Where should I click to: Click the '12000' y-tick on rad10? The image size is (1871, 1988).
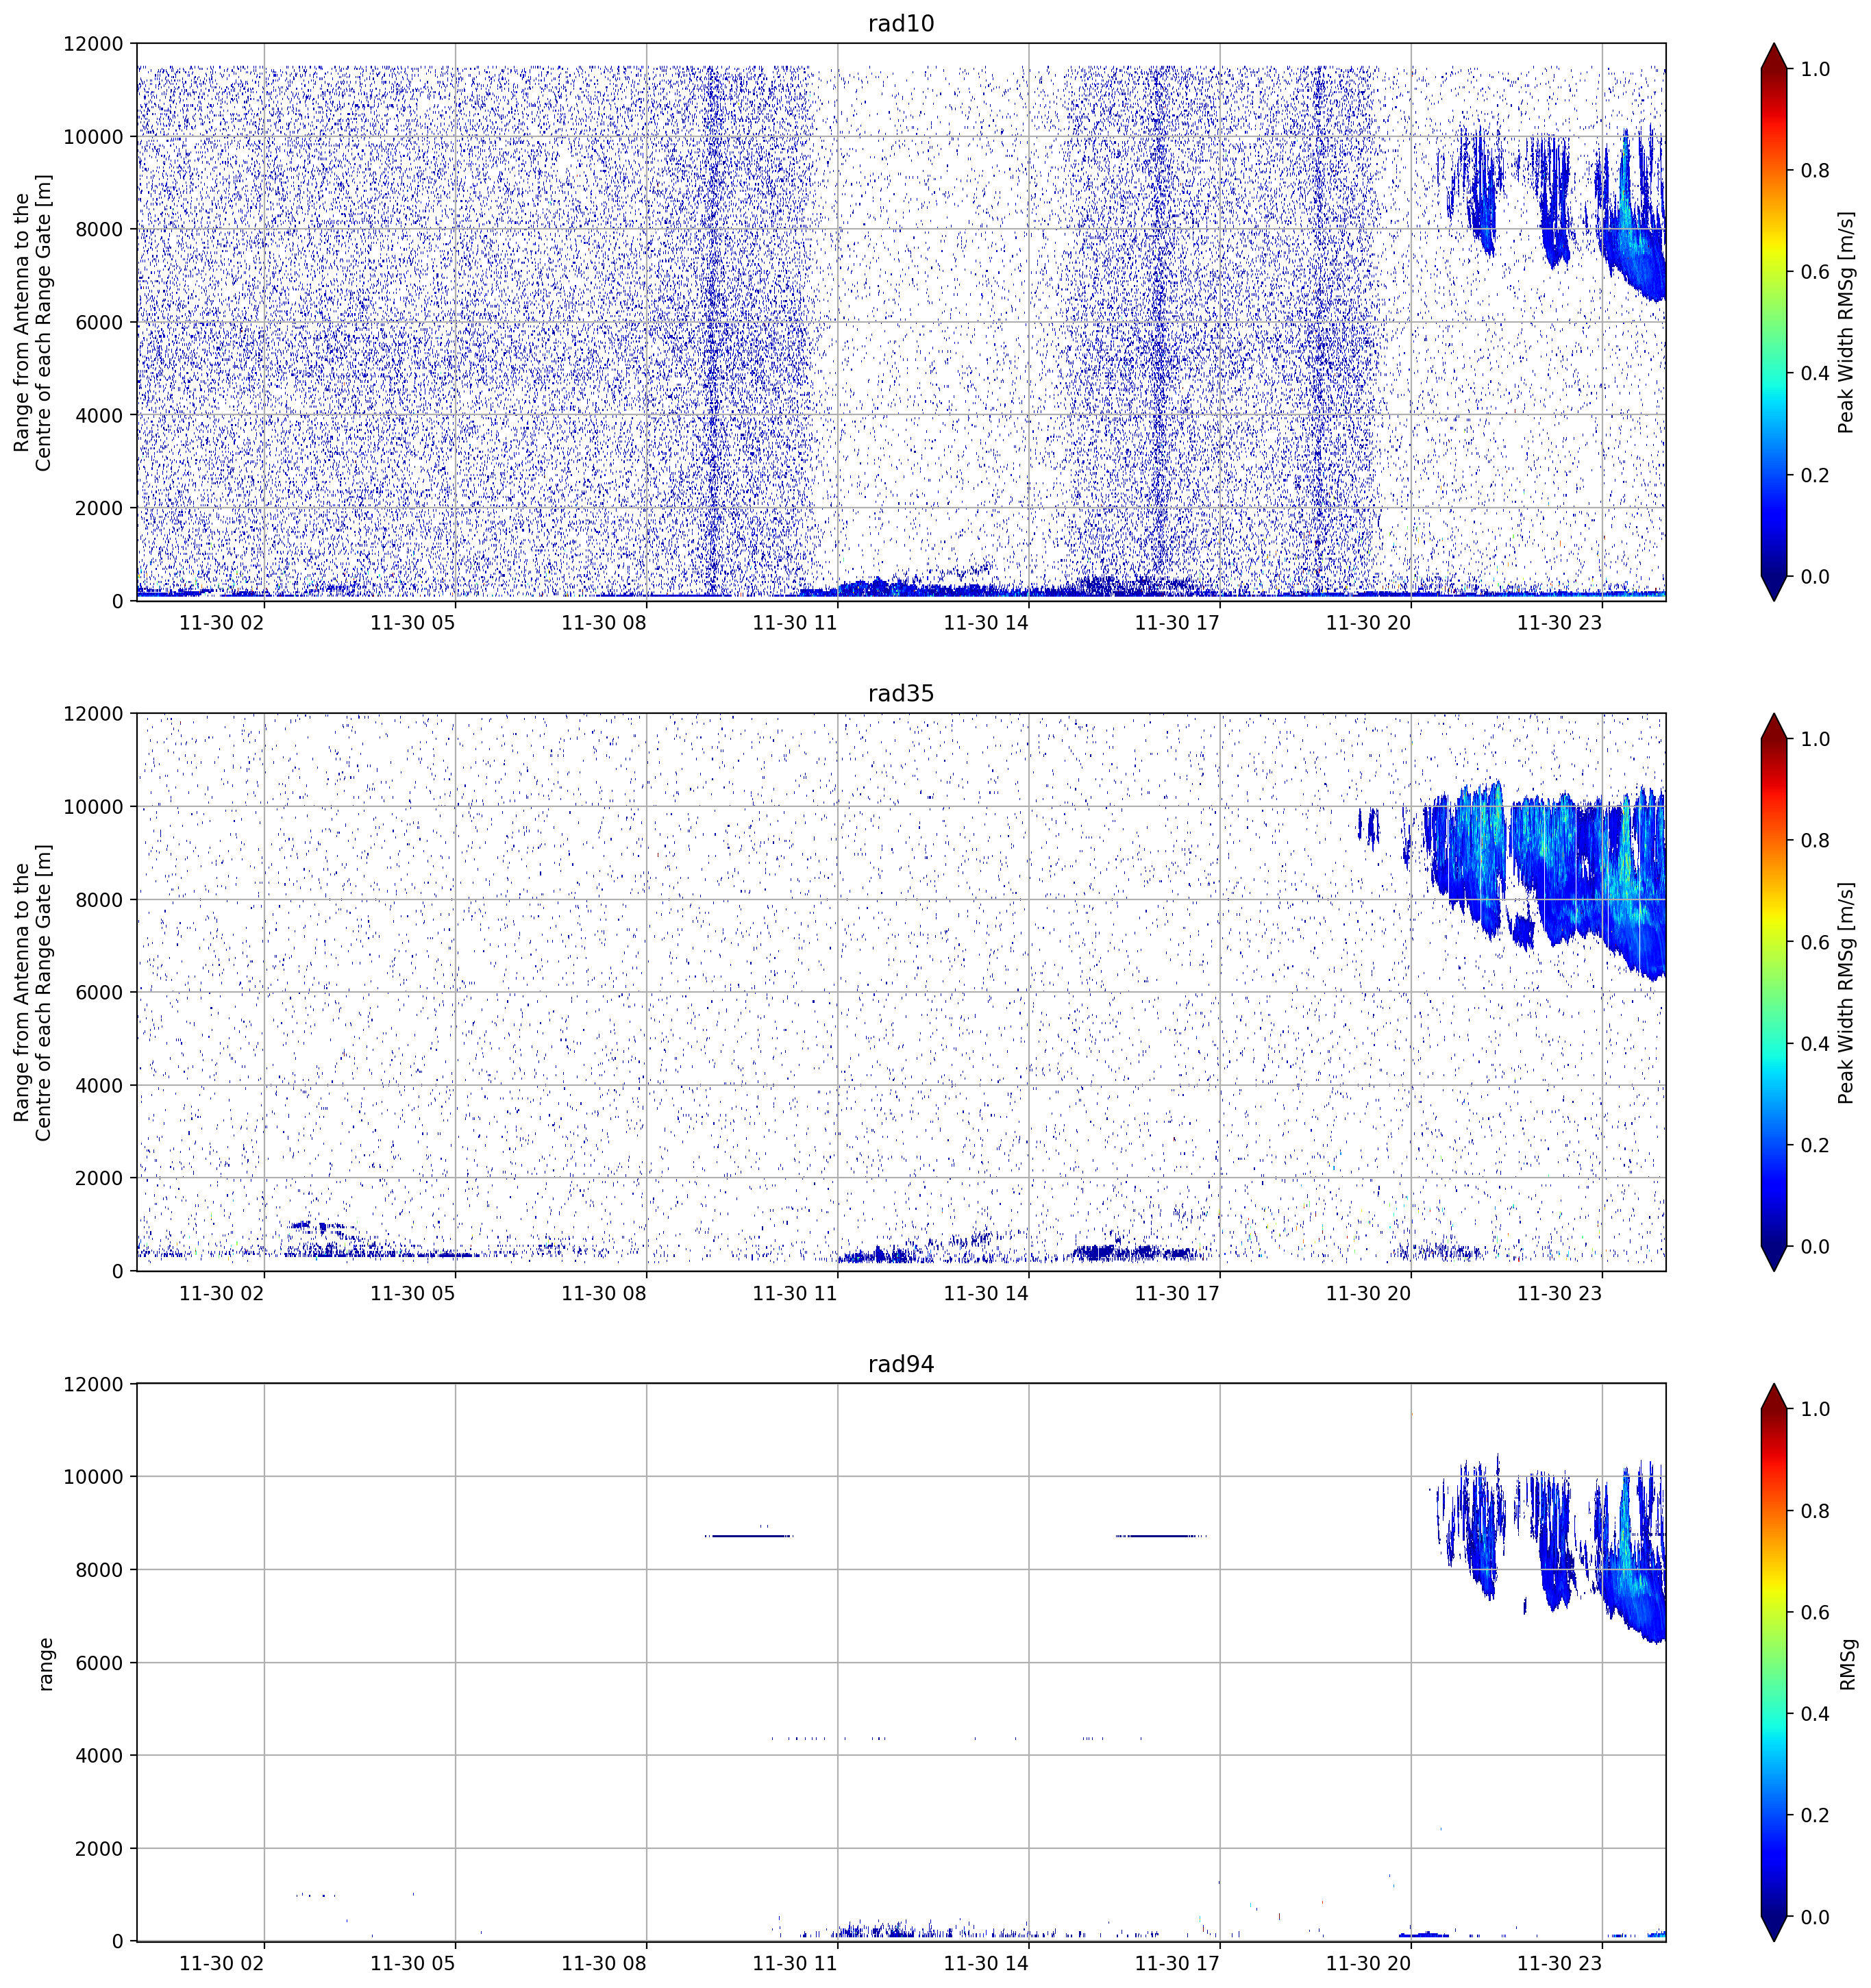coord(93,44)
